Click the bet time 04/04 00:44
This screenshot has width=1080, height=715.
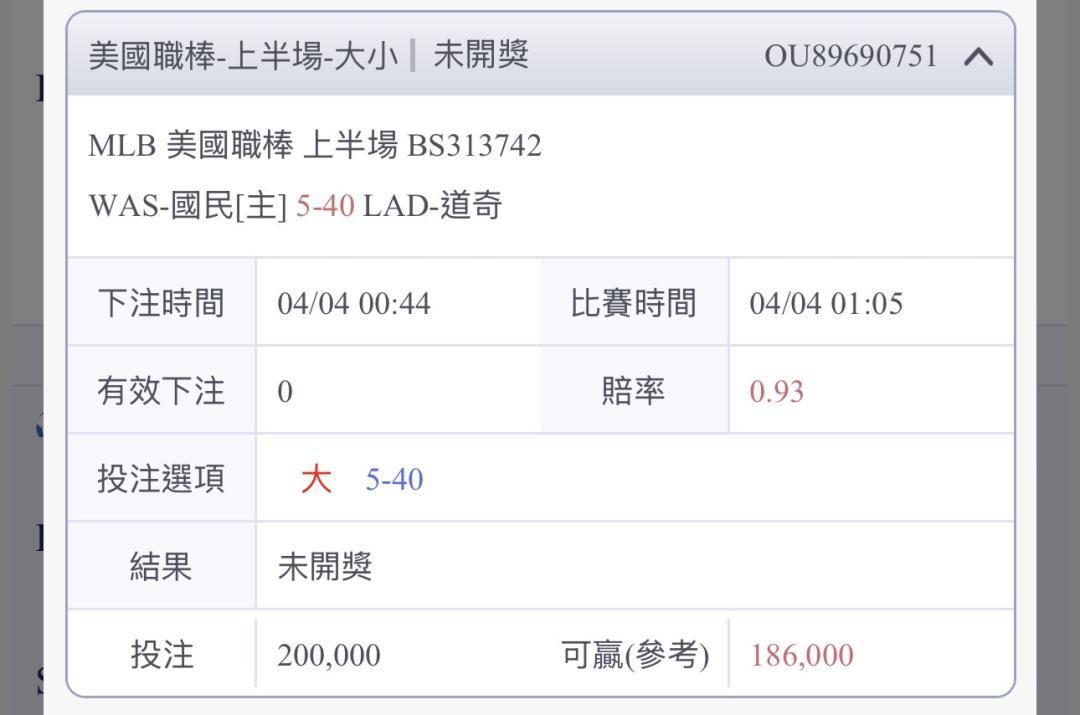[354, 304]
